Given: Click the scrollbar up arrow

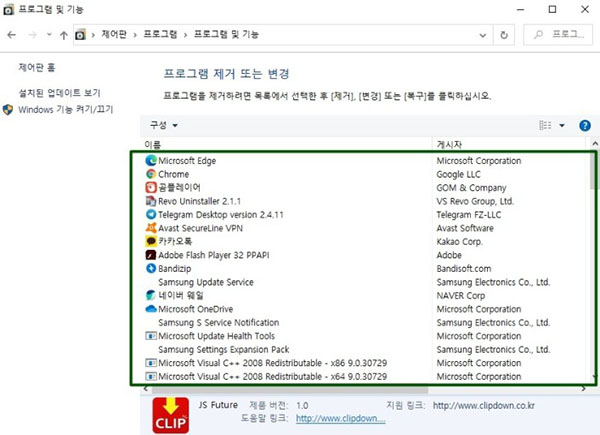Looking at the screenshot, I should click(595, 144).
